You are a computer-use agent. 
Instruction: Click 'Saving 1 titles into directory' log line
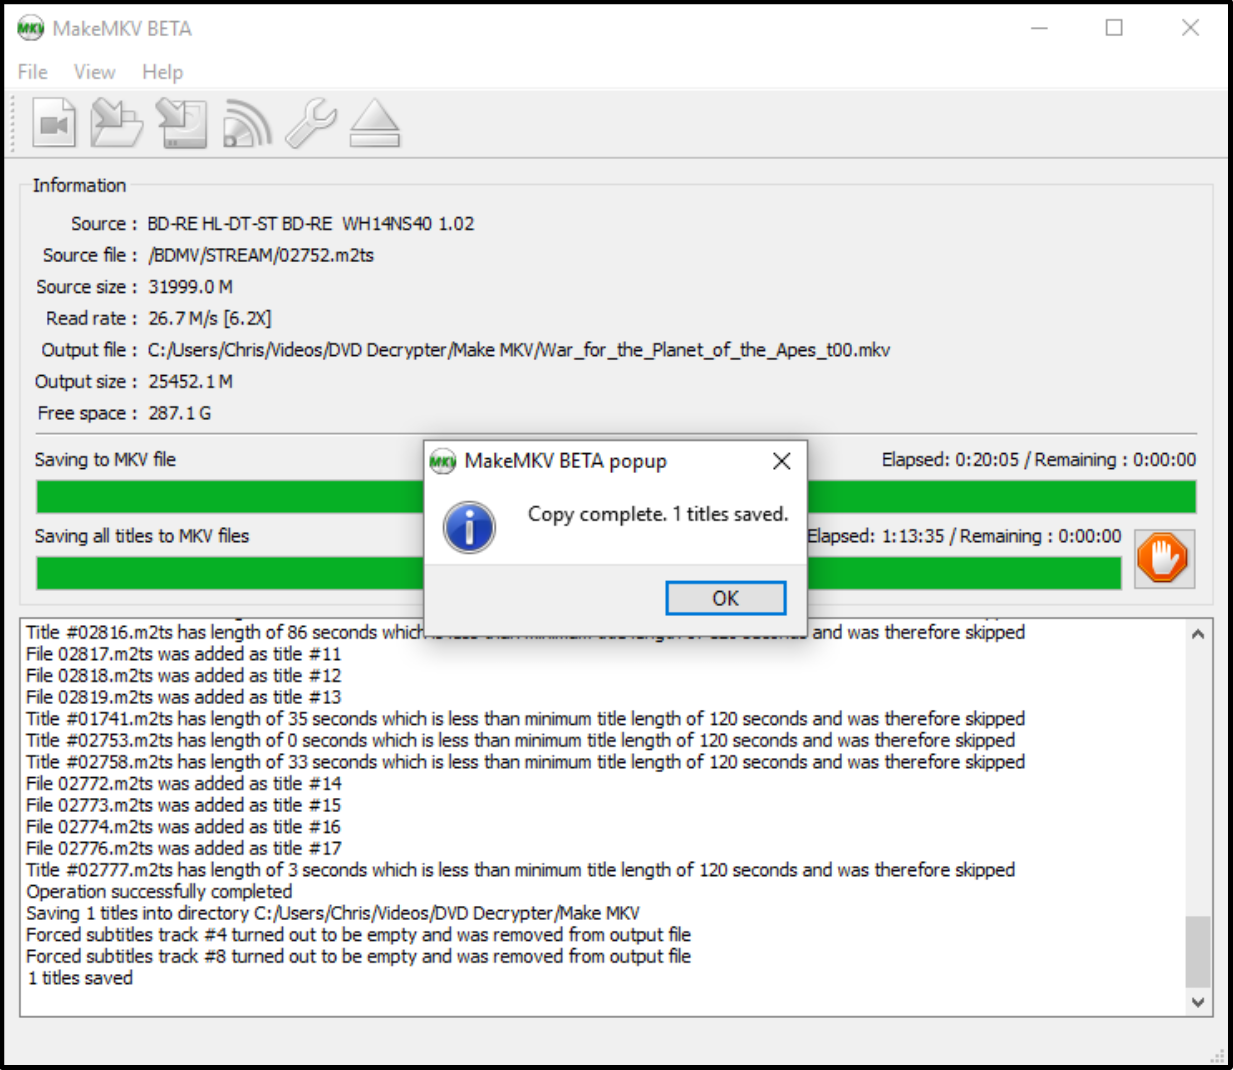click(333, 913)
